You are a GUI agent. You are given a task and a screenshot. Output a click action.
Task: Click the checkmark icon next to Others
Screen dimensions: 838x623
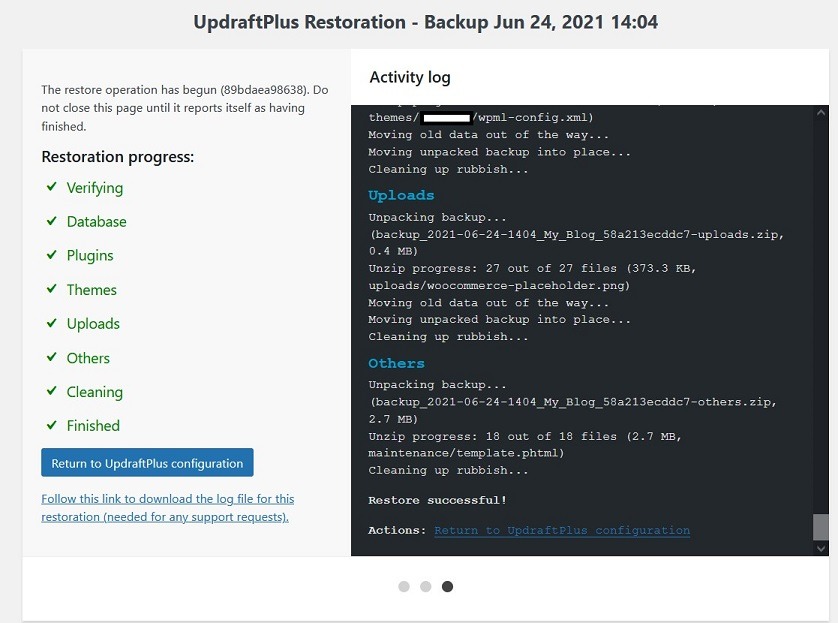[x=52, y=357]
